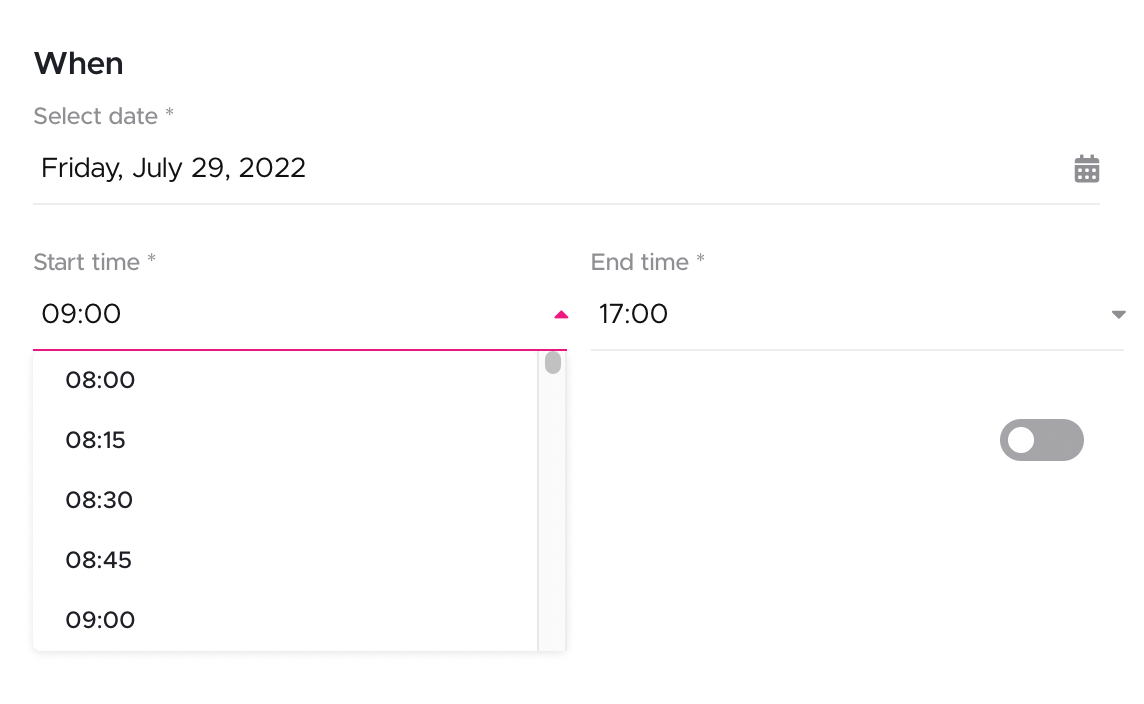Click the asterisk beside End time

[x=701, y=260]
